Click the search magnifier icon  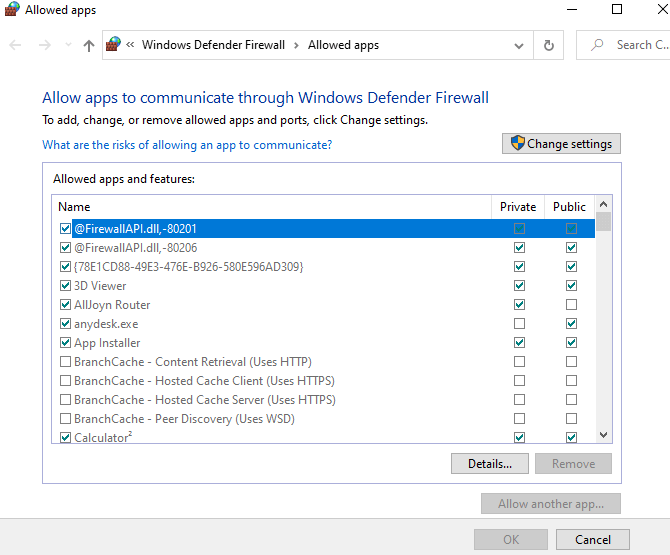click(597, 45)
